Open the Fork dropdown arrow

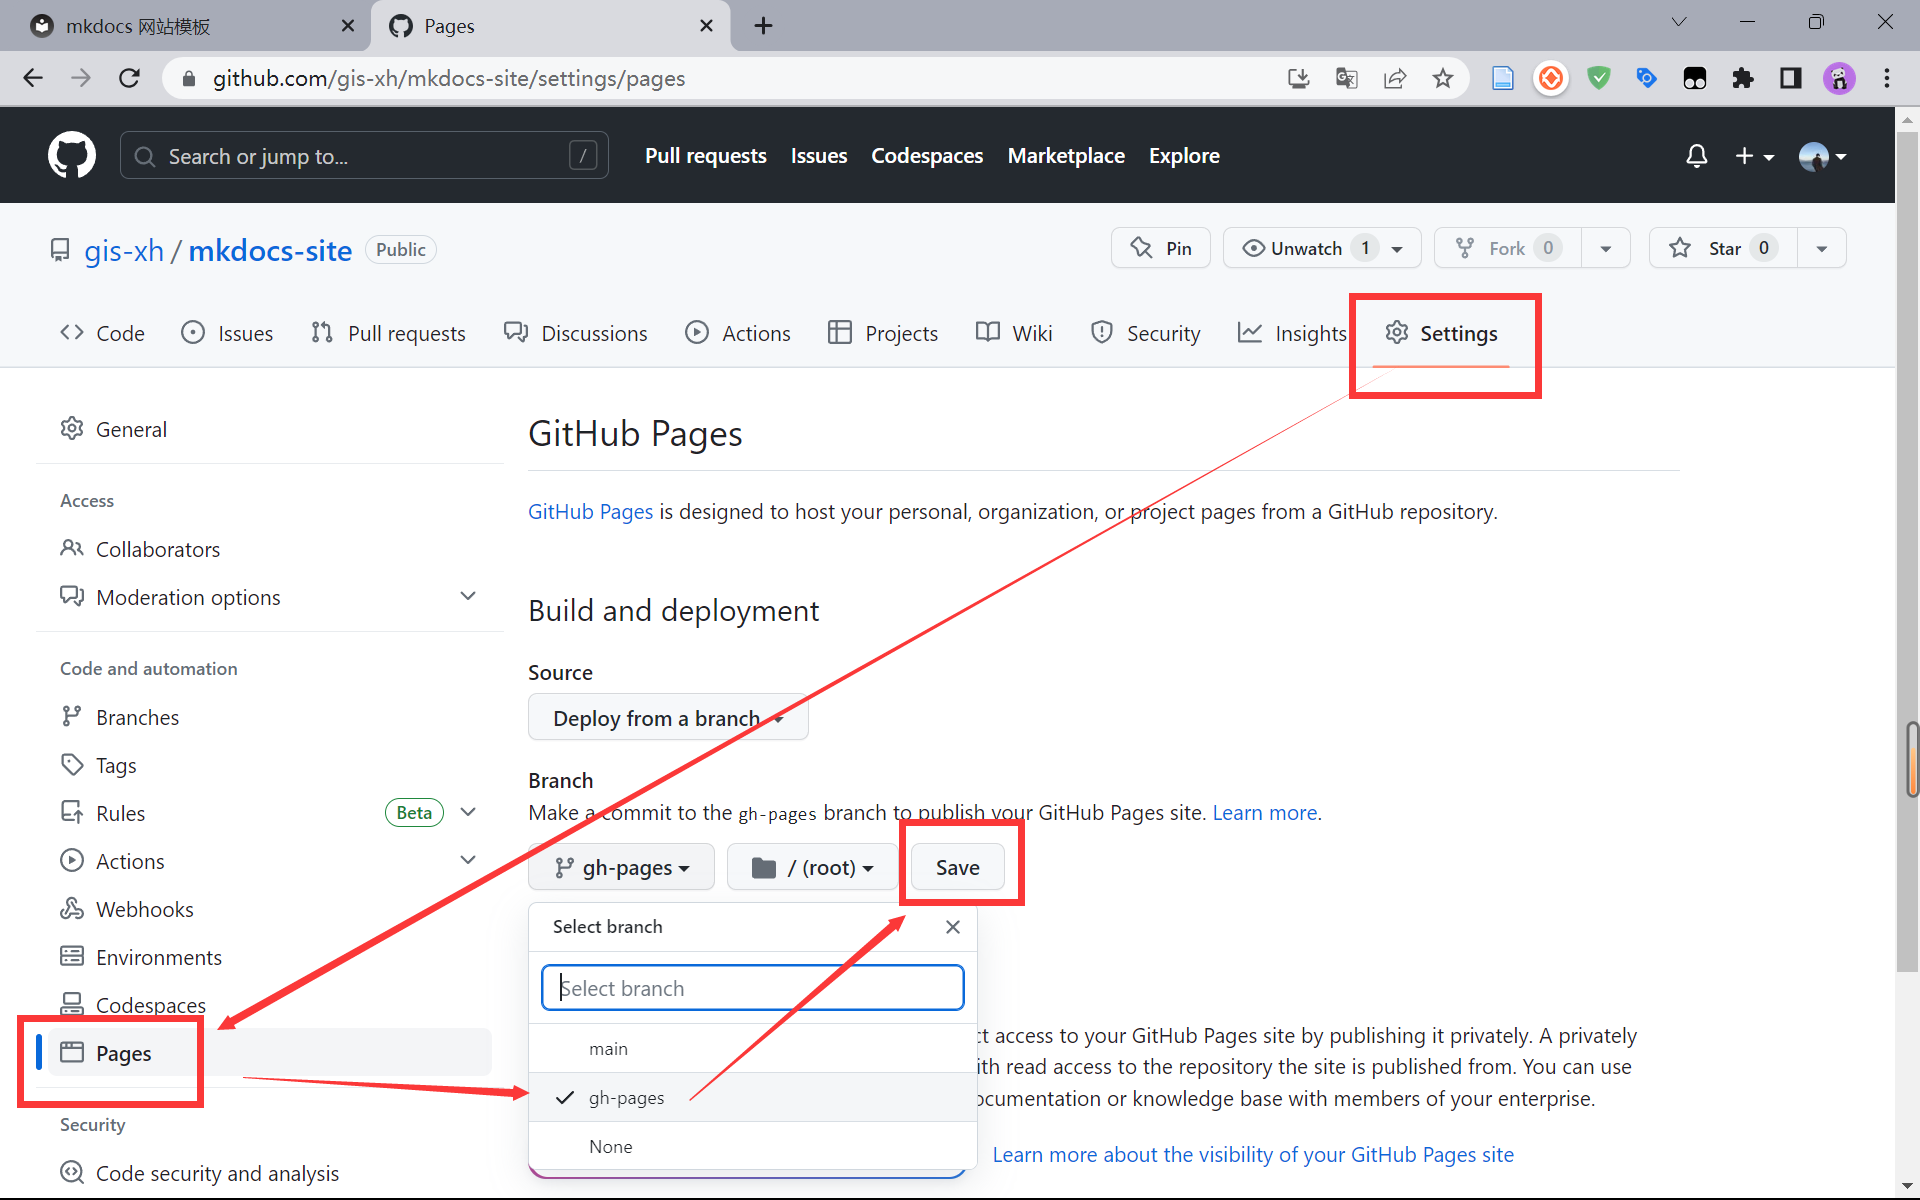click(1606, 248)
